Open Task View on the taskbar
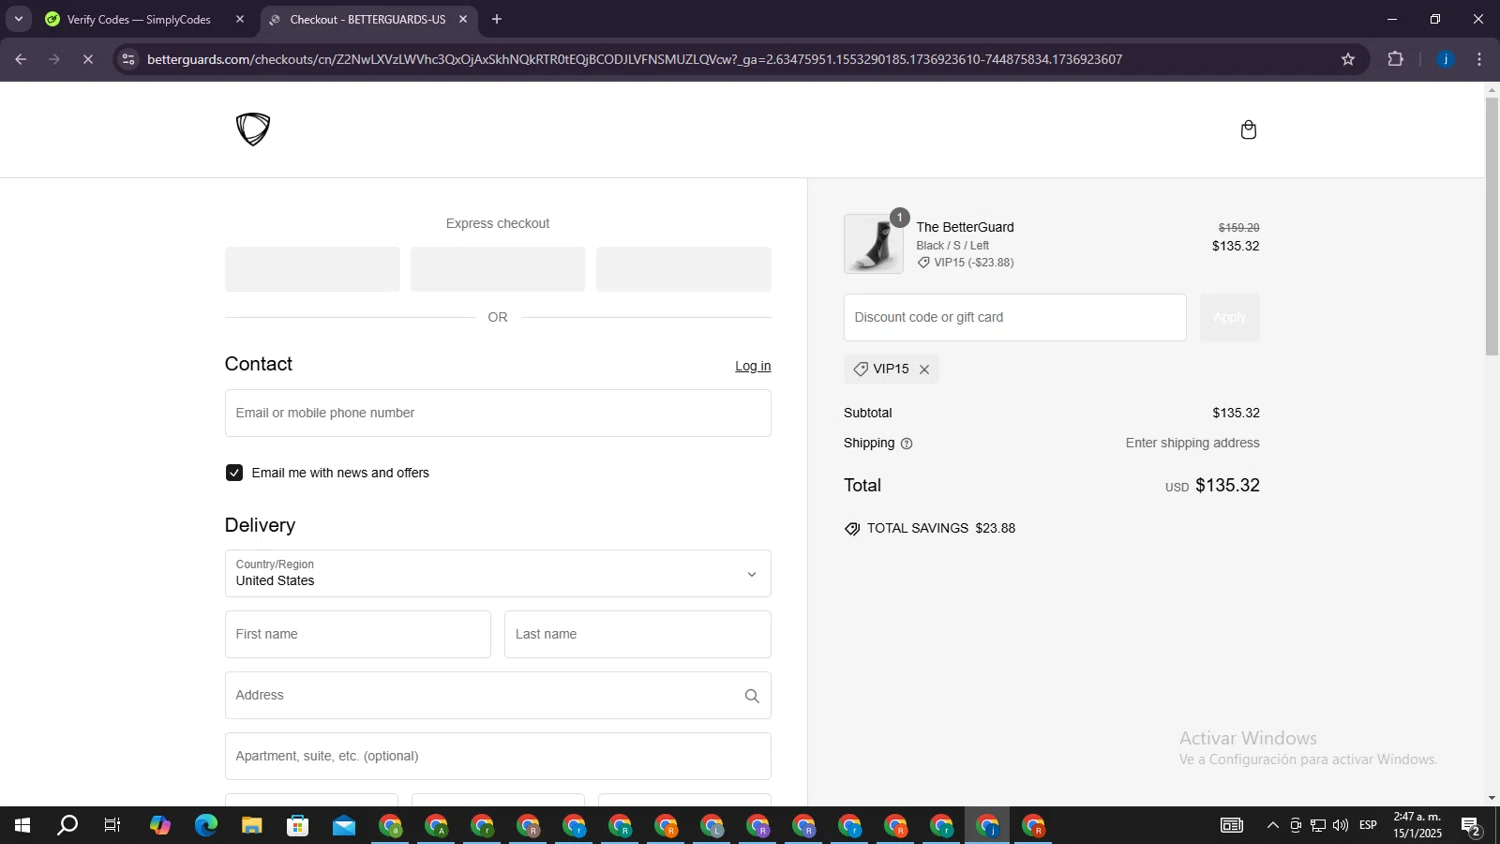The height and width of the screenshot is (844, 1500). click(x=113, y=826)
